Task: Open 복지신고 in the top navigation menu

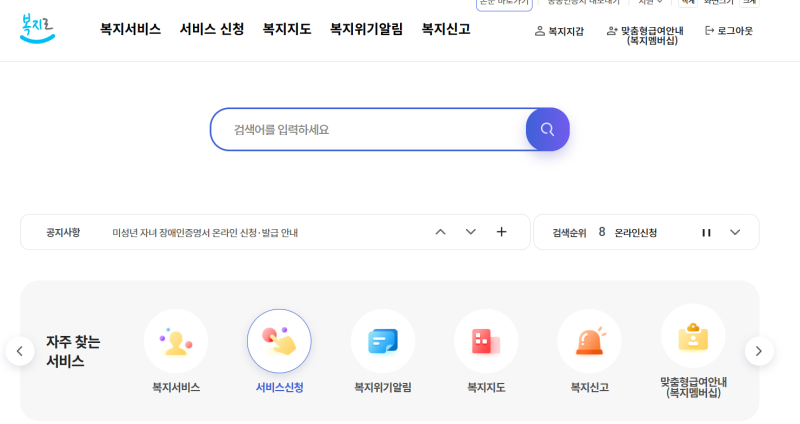Action: 446,29
